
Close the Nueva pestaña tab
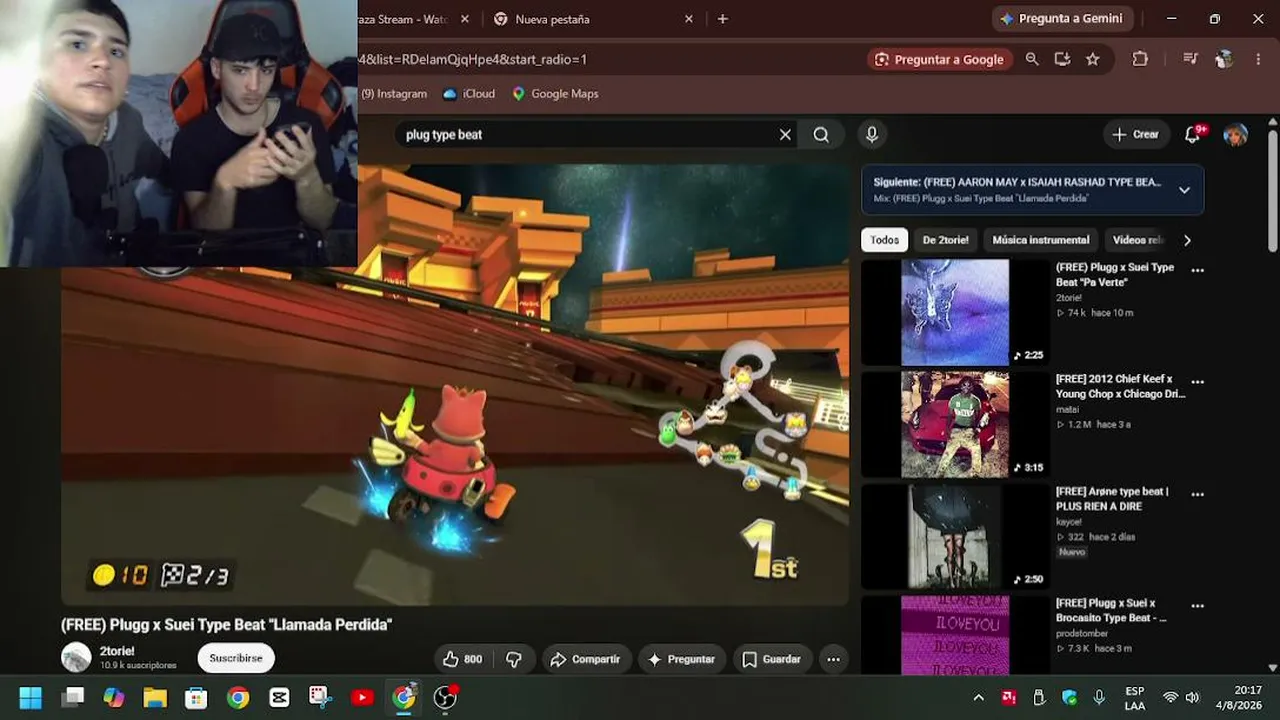(x=688, y=19)
